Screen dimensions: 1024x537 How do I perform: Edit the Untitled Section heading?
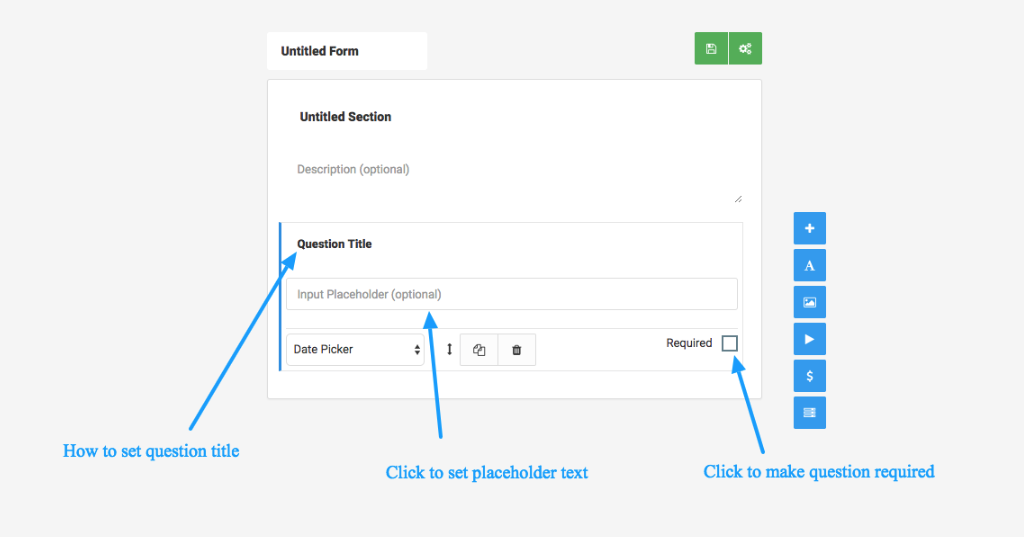click(345, 117)
